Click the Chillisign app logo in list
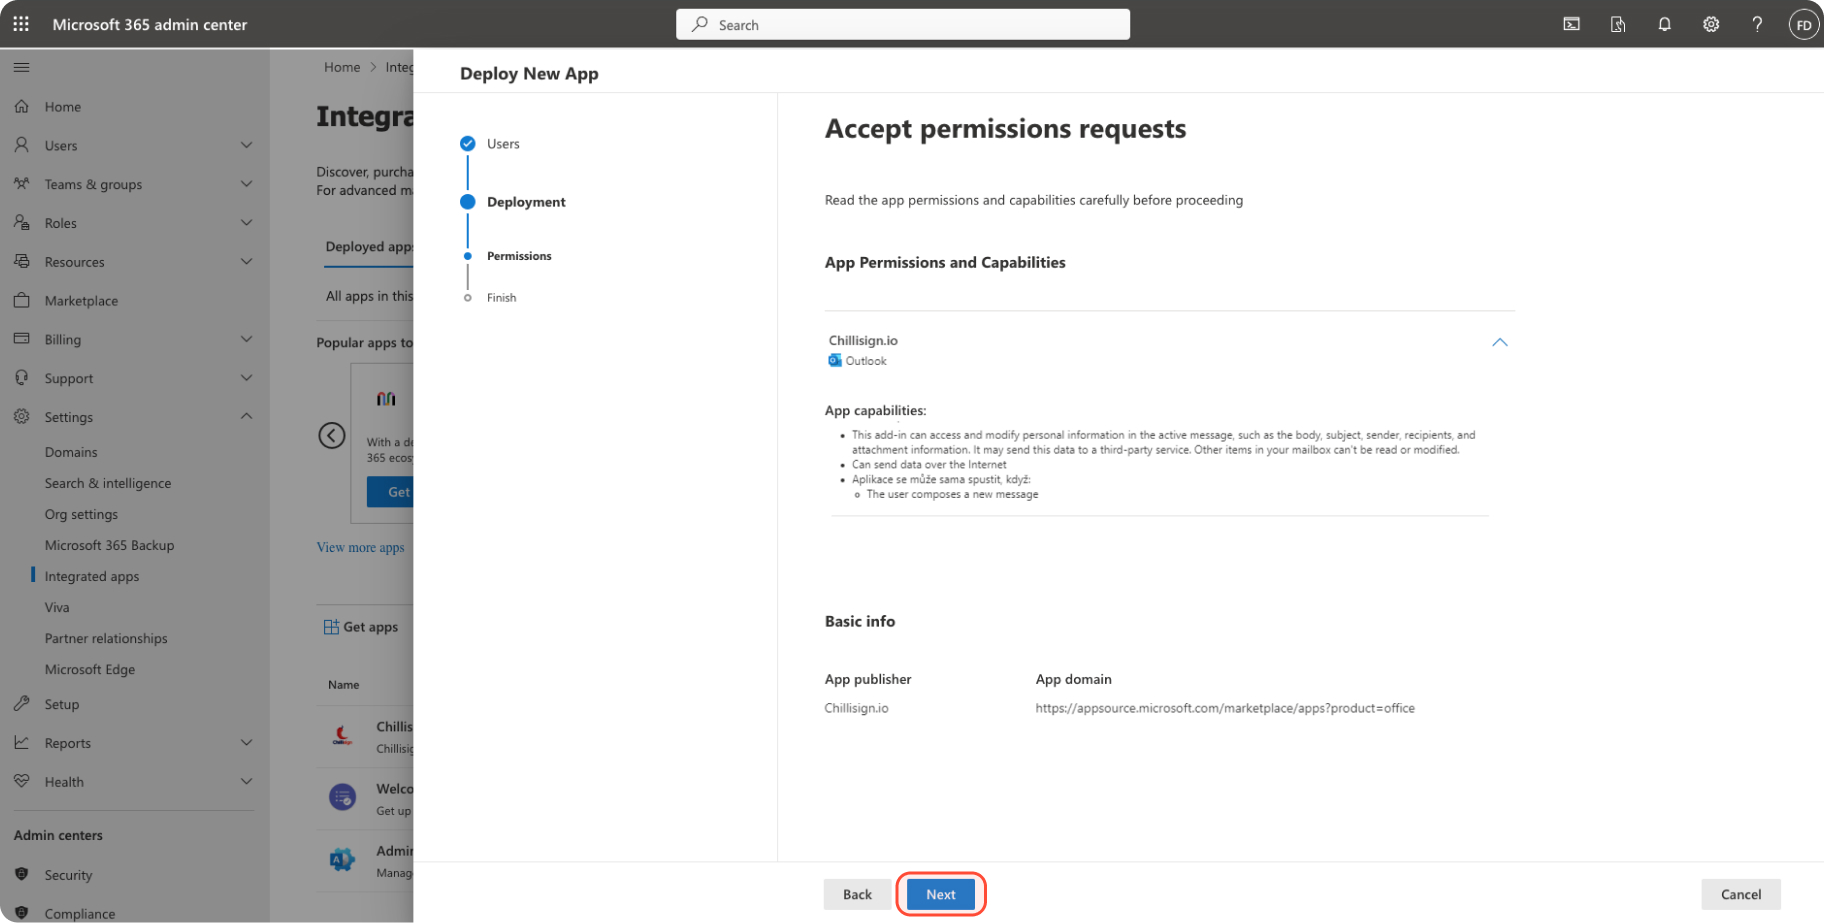The image size is (1824, 923). 342,736
